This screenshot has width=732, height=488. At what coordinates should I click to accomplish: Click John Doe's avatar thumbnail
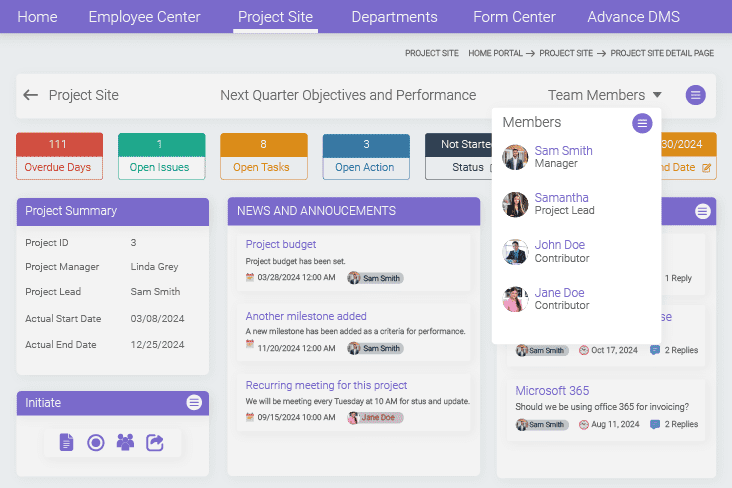515,252
